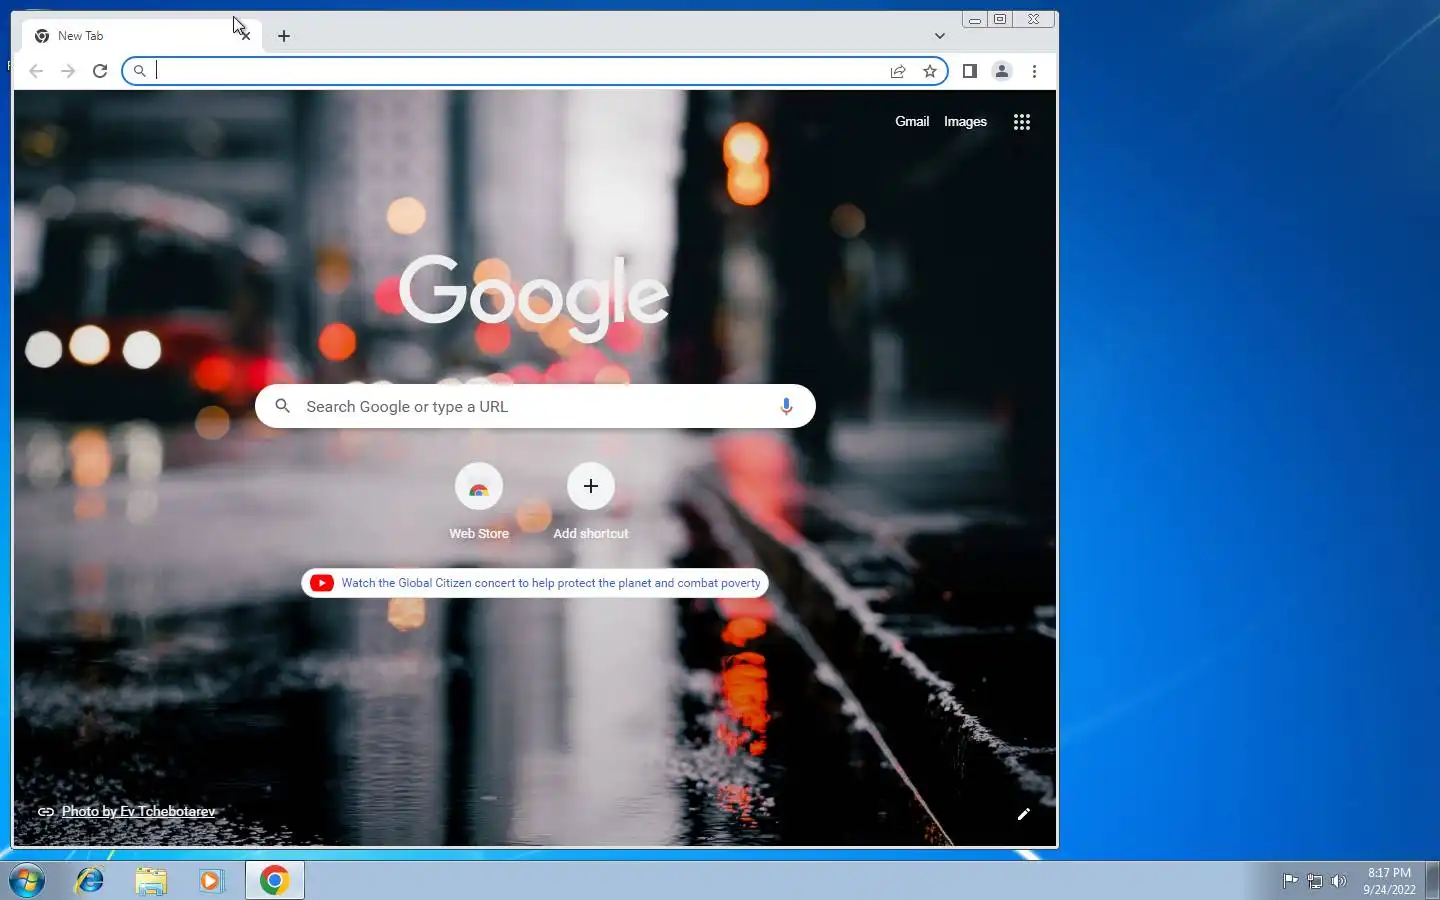Image resolution: width=1440 pixels, height=900 pixels.
Task: Select the New Tab tab
Action: pyautogui.click(x=140, y=36)
